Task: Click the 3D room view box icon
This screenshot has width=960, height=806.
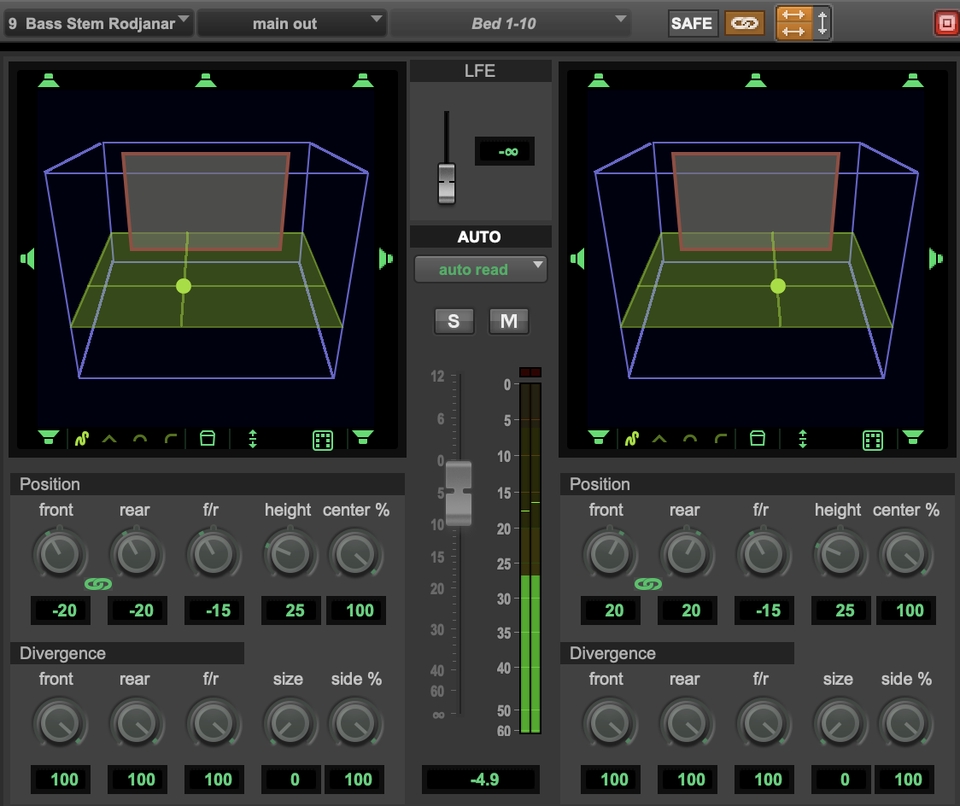Action: 207,438
